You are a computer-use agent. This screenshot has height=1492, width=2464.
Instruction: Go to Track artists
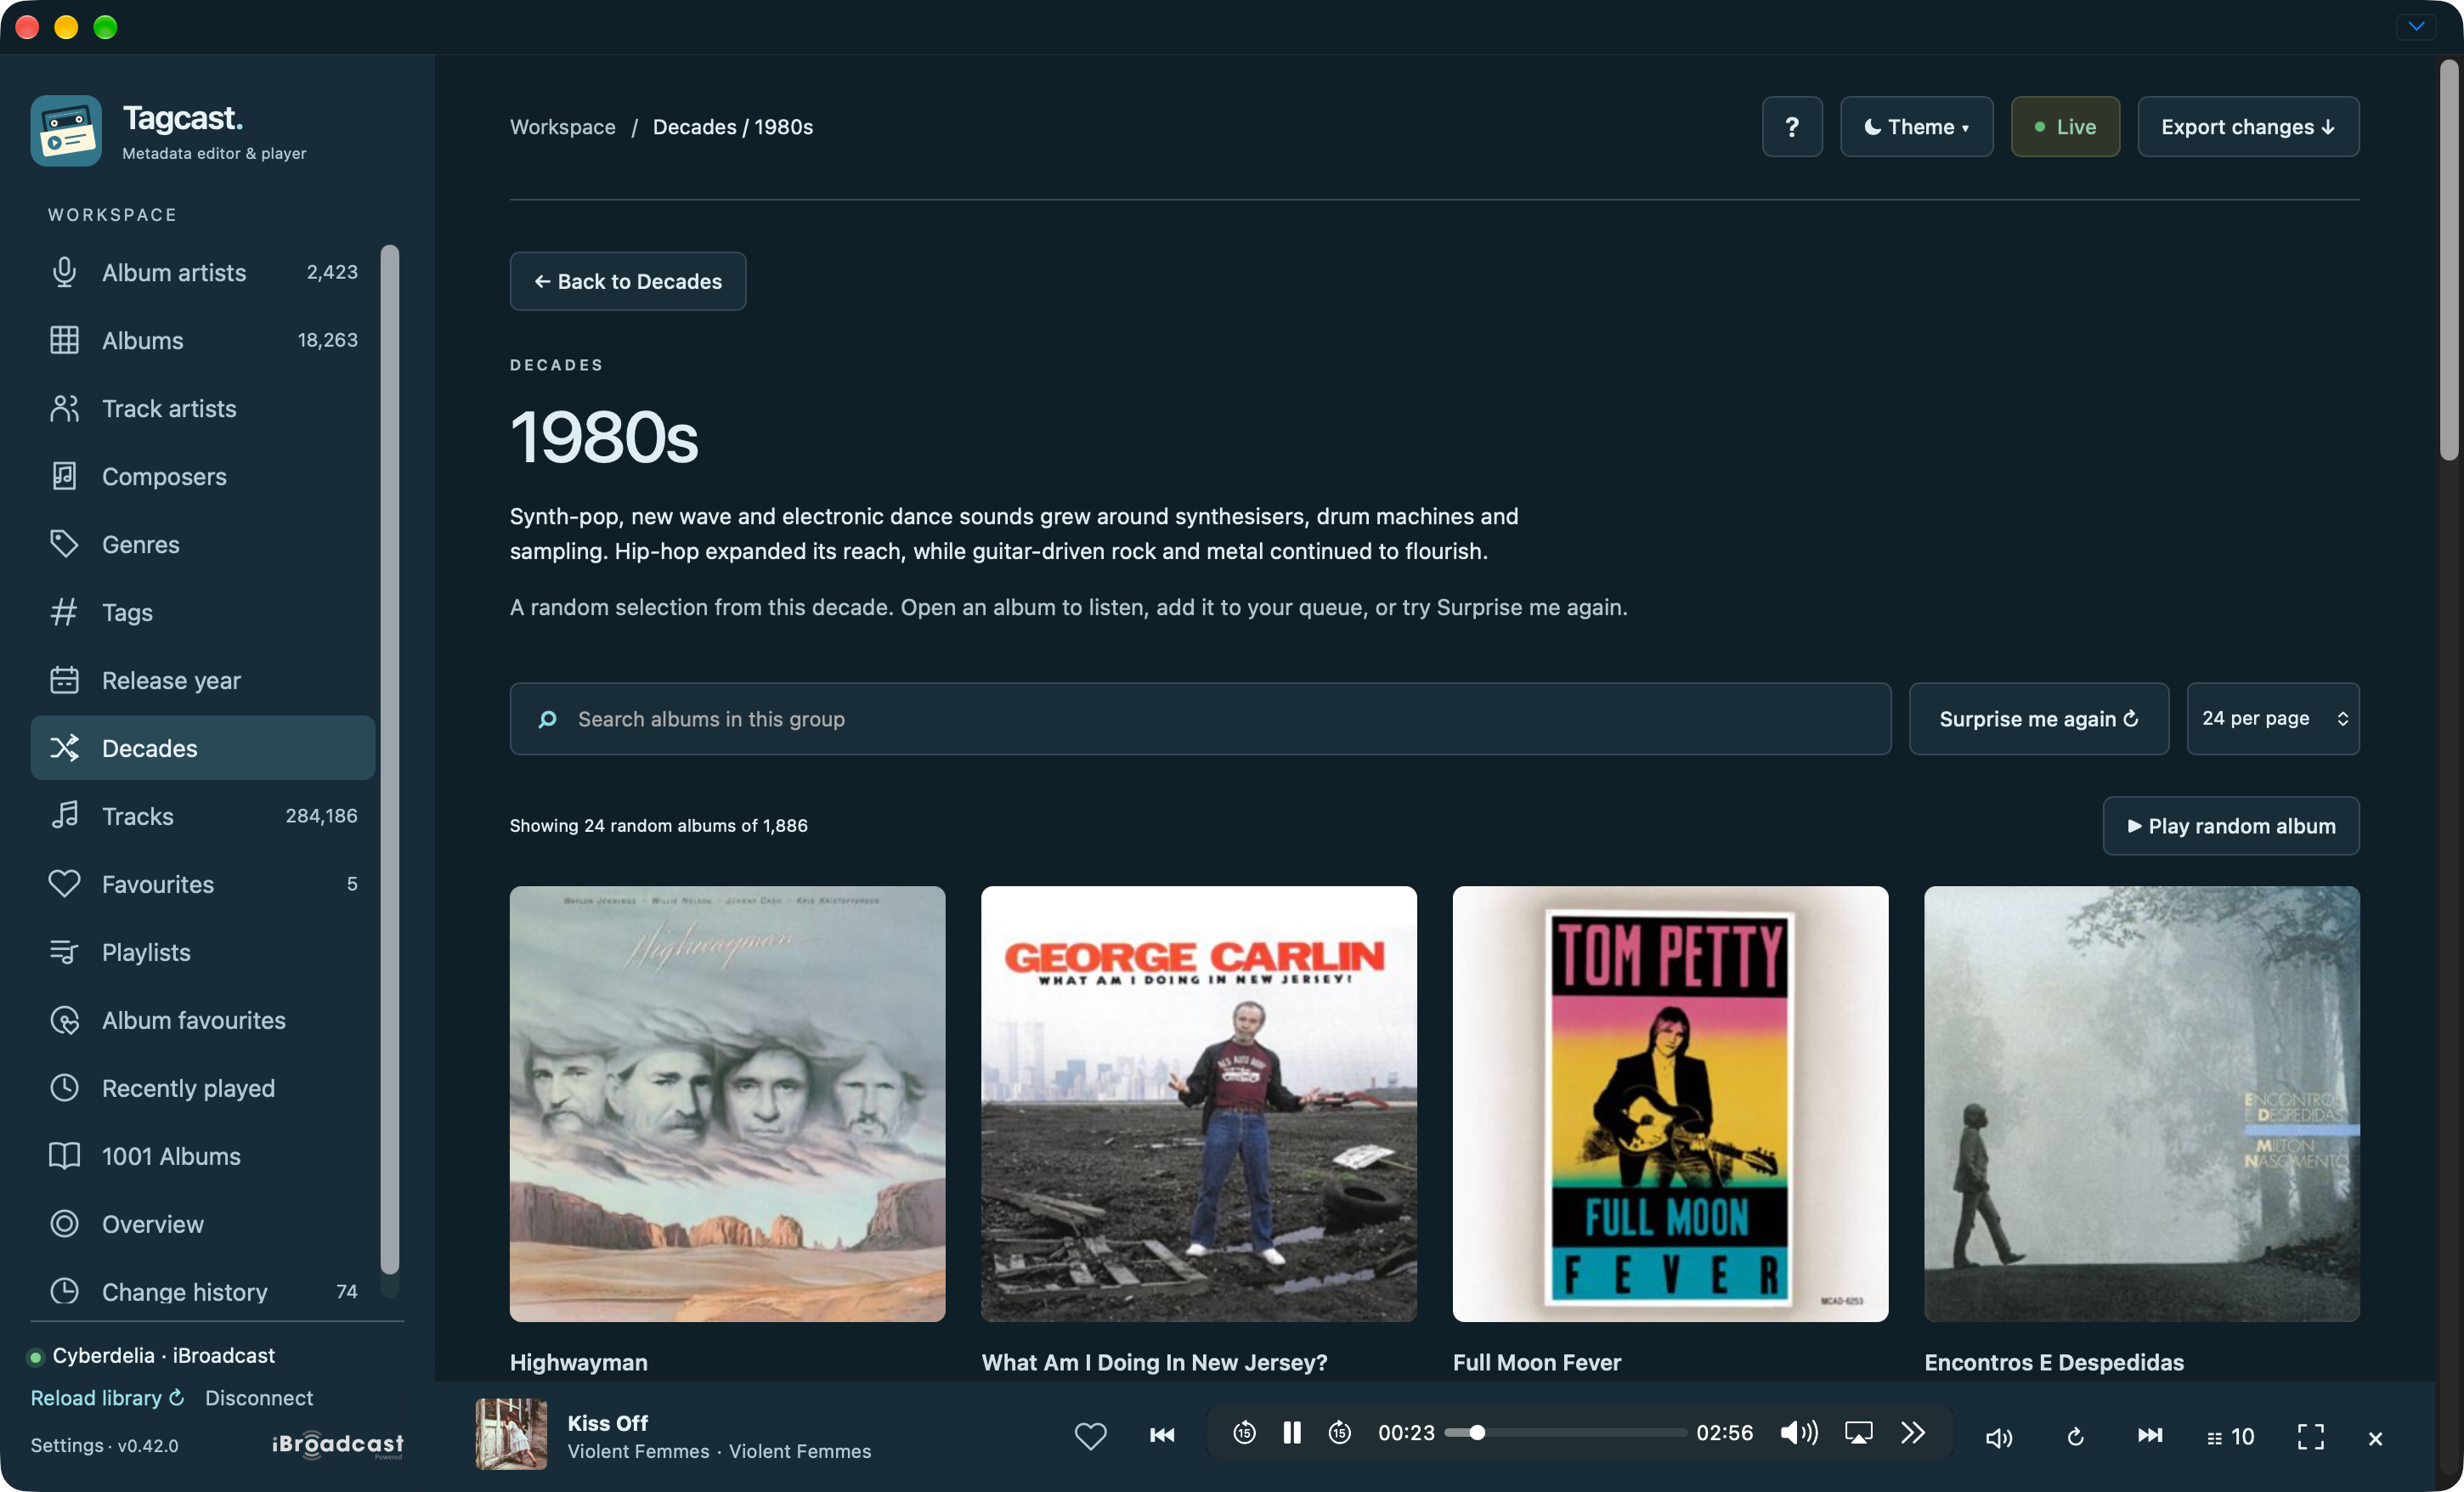(203, 408)
